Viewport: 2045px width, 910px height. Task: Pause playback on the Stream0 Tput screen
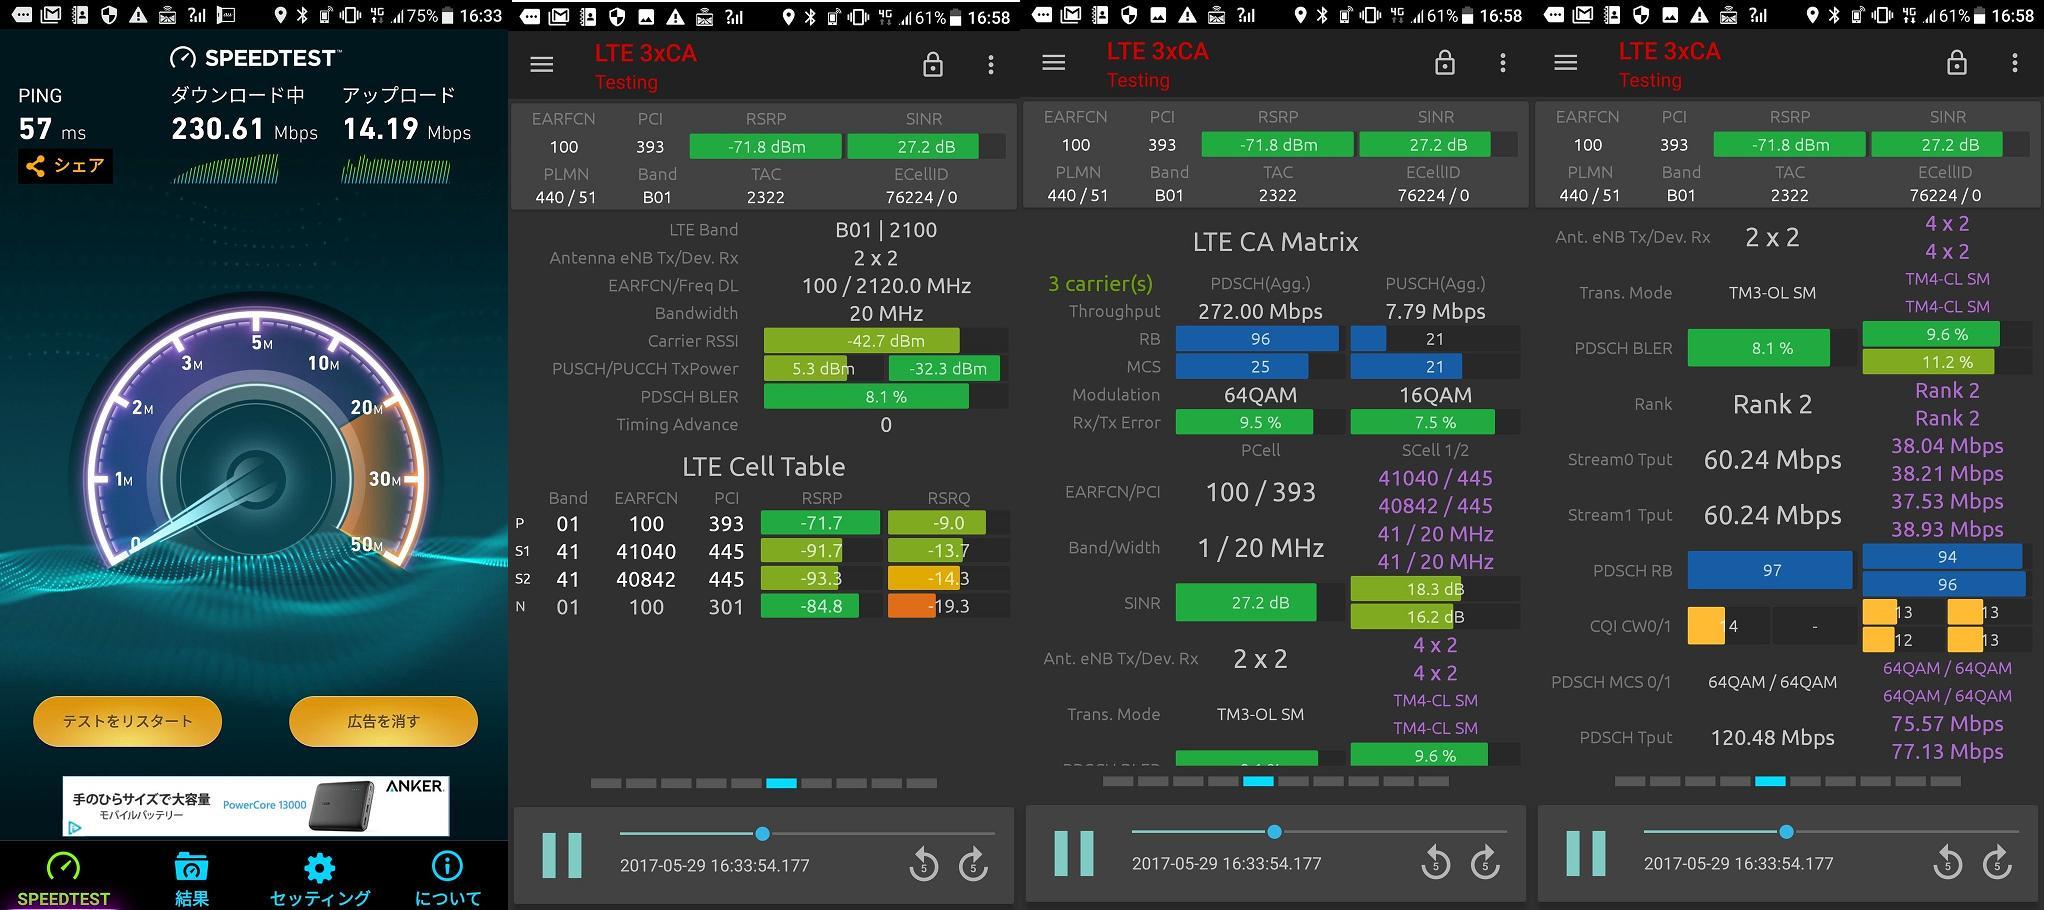click(x=1586, y=854)
